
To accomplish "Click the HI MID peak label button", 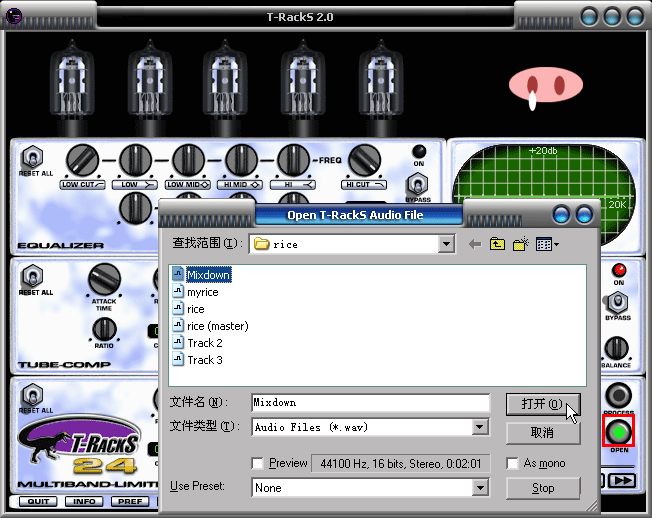I will (240, 185).
